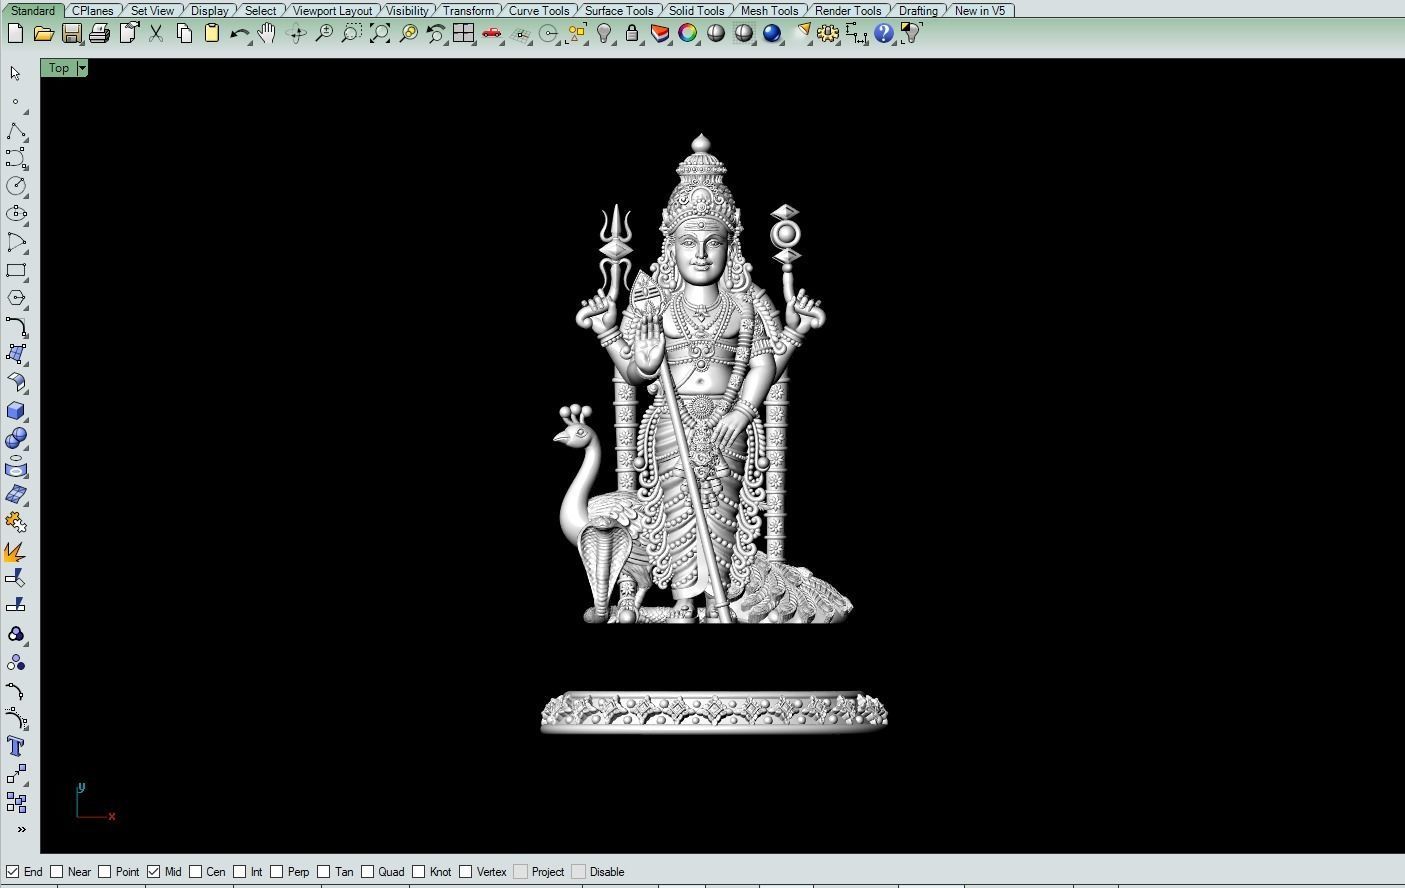The width and height of the screenshot is (1405, 888).
Task: Click the Explode icon
Action: pyautogui.click(x=16, y=551)
